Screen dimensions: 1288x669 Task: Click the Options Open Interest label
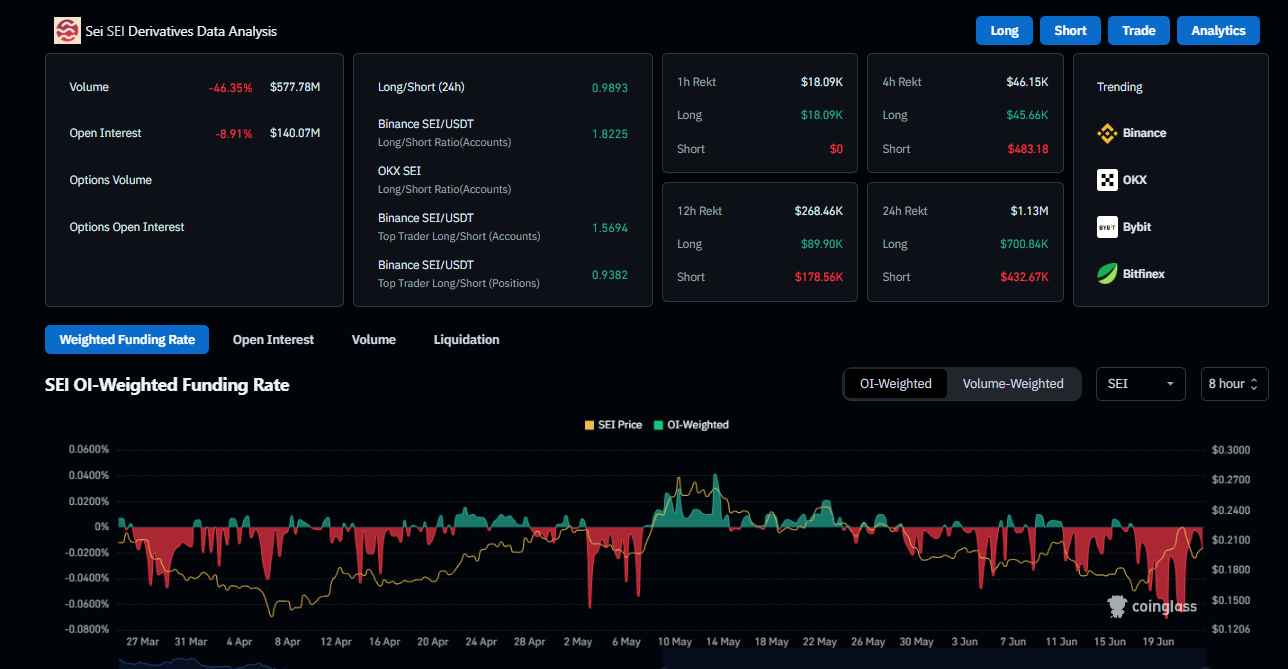point(127,227)
